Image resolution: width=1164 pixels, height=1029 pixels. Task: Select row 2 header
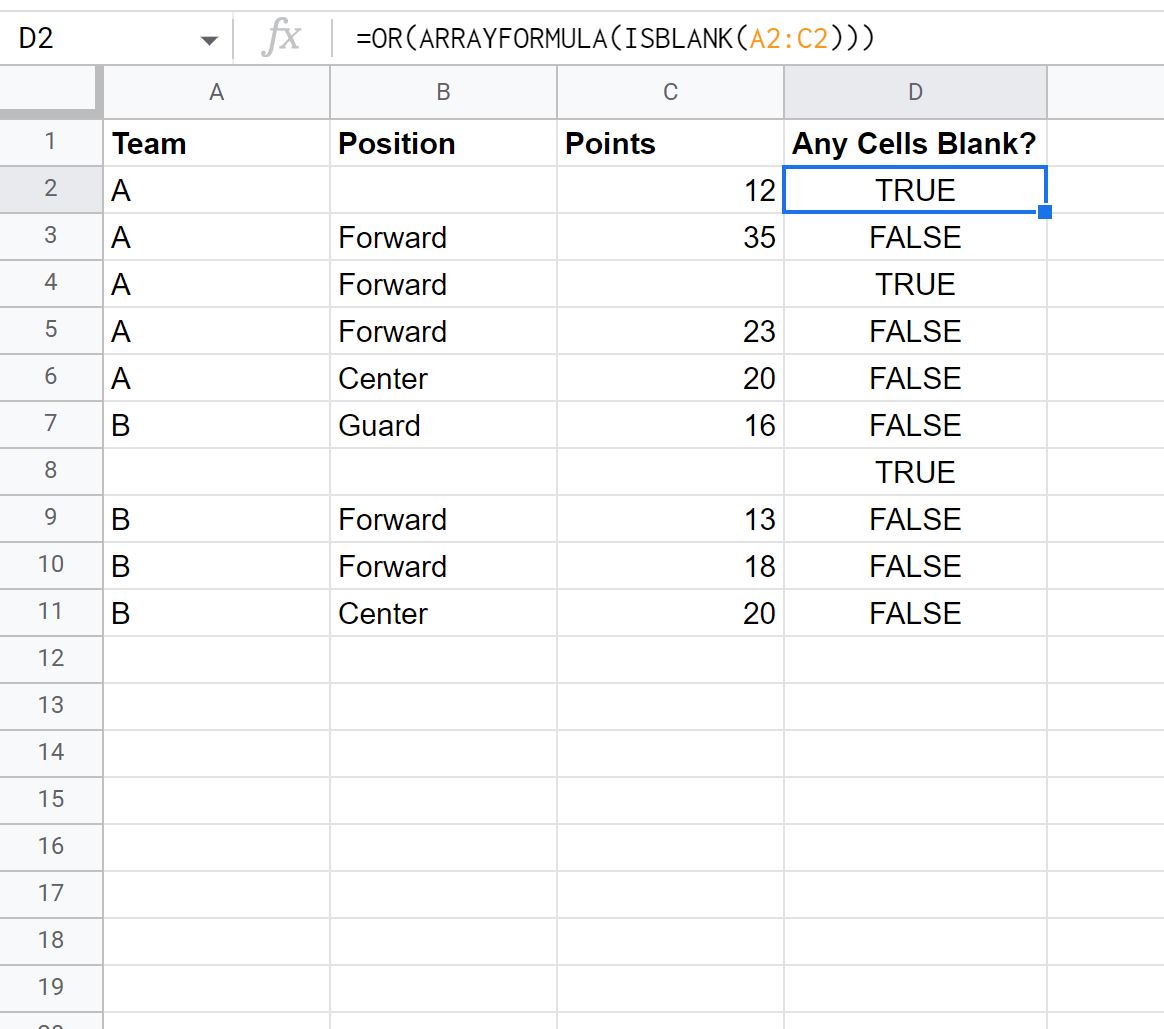point(50,189)
